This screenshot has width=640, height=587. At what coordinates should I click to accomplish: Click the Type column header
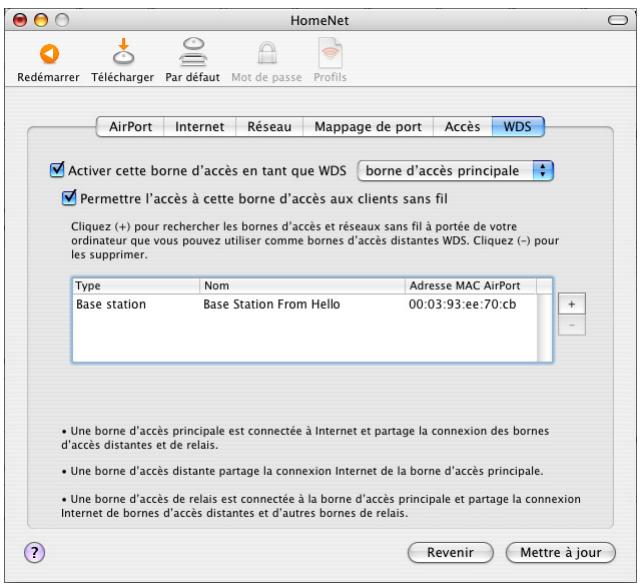[136, 286]
